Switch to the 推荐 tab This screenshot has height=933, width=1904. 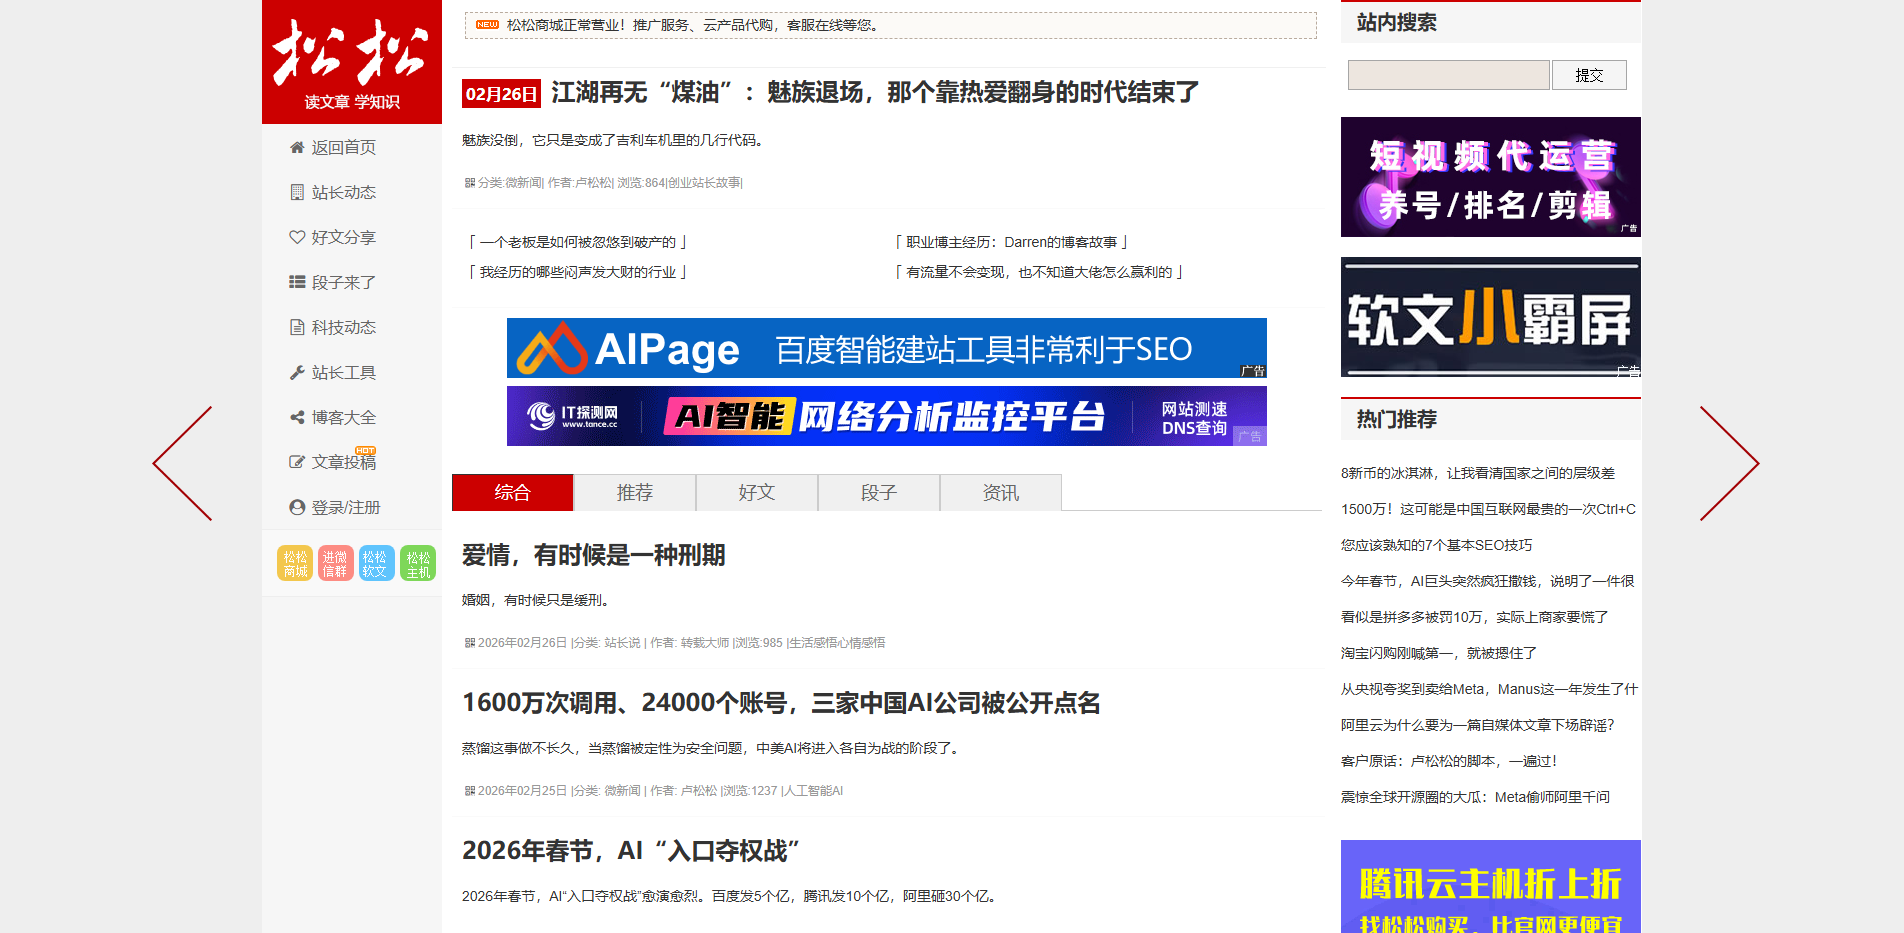(634, 493)
